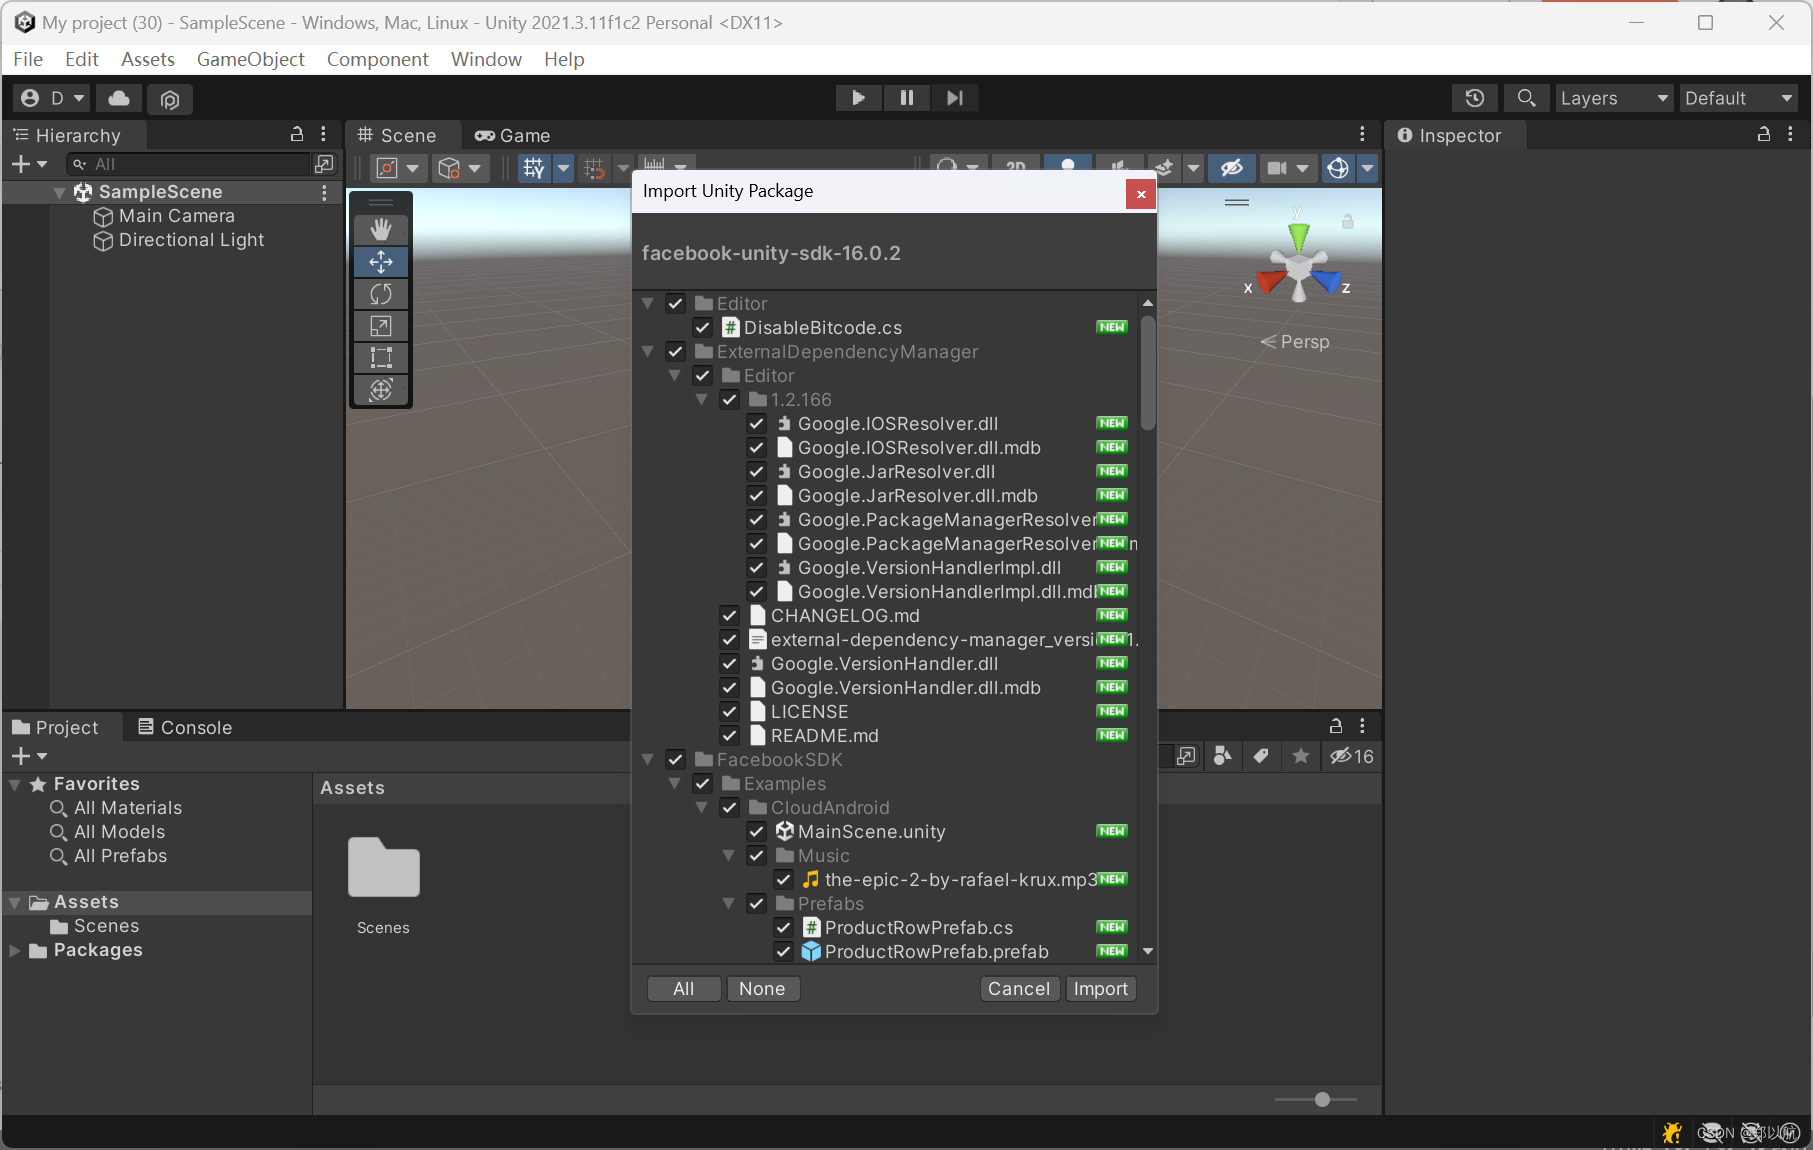
Task: Click search by type icon in Project
Action: point(1222,756)
